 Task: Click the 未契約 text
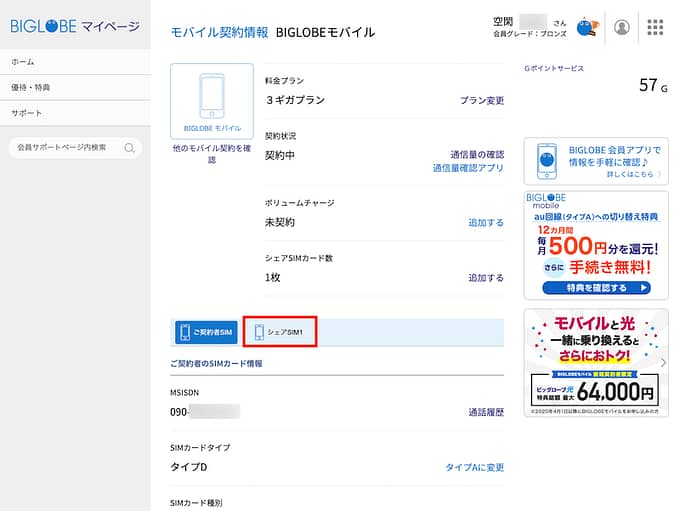click(x=280, y=223)
